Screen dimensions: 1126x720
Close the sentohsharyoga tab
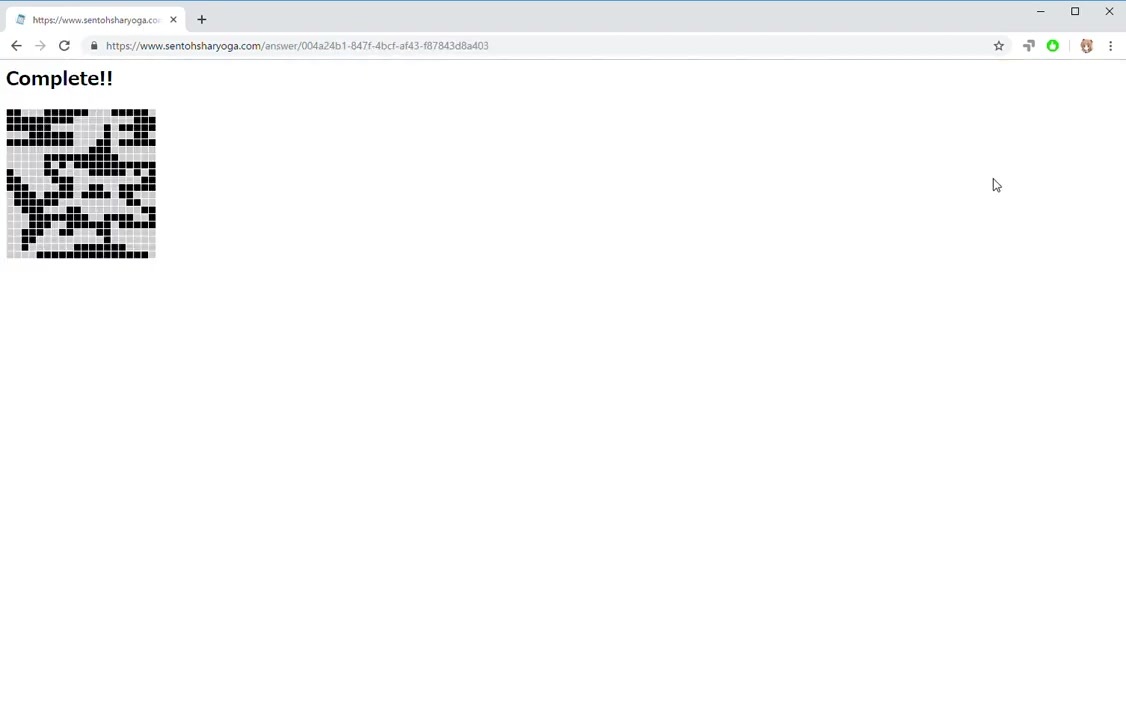[173, 19]
